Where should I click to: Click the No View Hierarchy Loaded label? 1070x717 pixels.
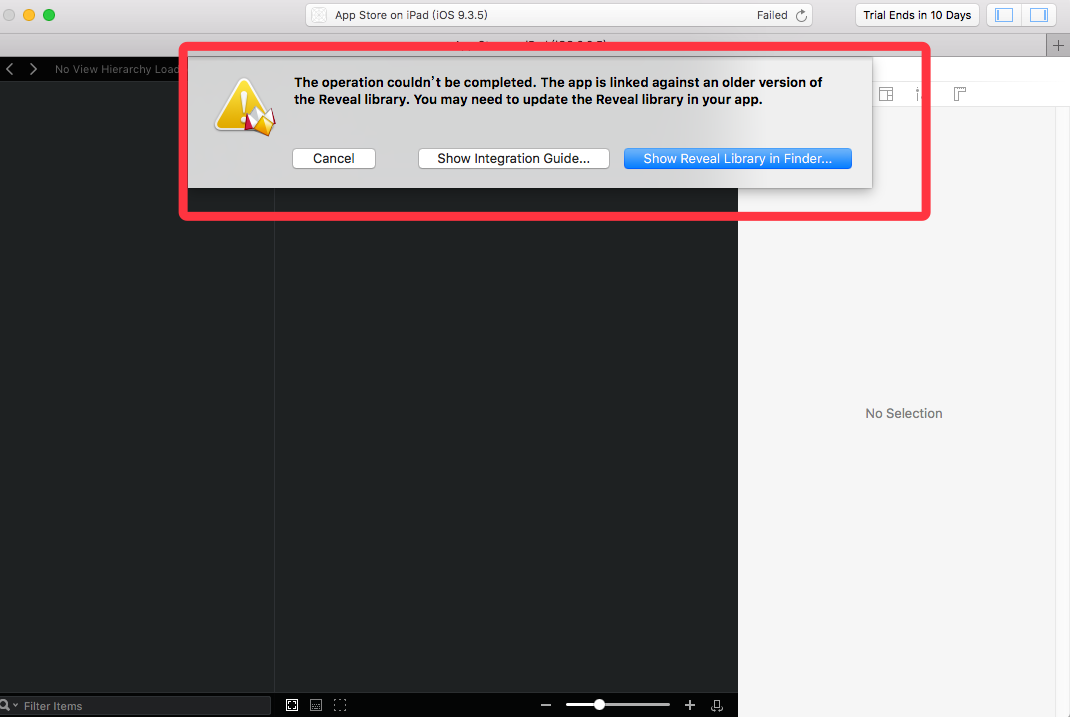tap(117, 69)
